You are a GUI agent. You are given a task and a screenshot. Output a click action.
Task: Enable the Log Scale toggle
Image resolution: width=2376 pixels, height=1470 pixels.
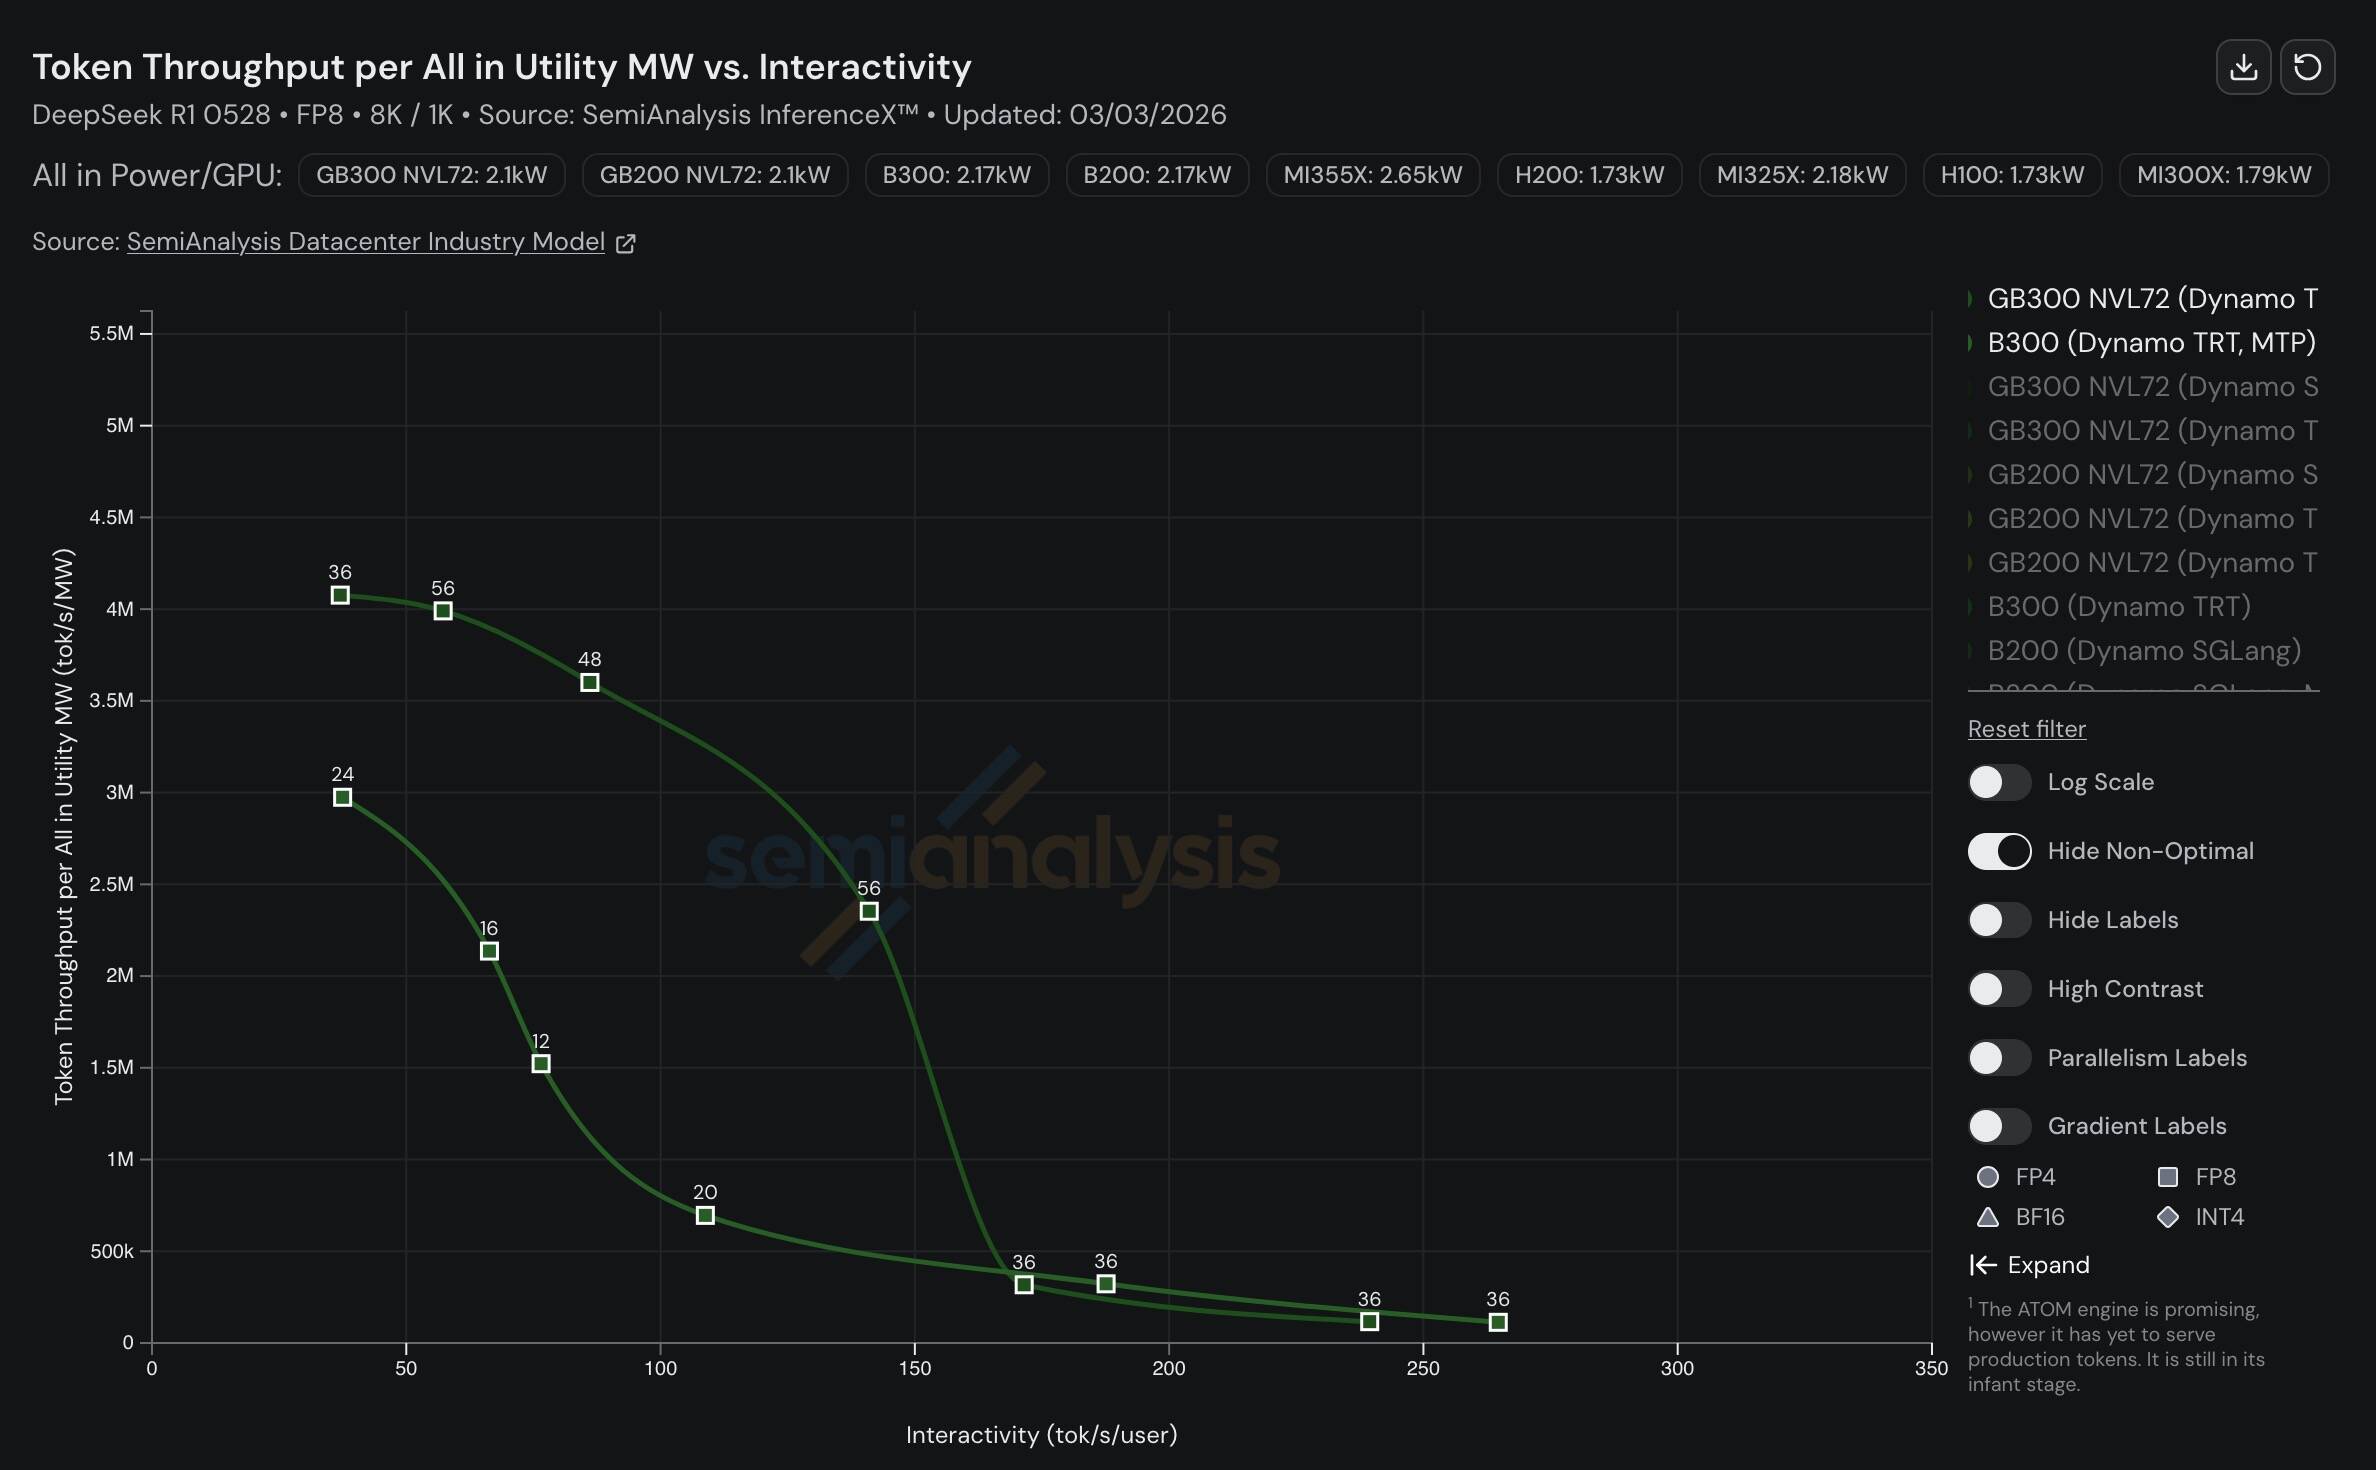pyautogui.click(x=1999, y=782)
